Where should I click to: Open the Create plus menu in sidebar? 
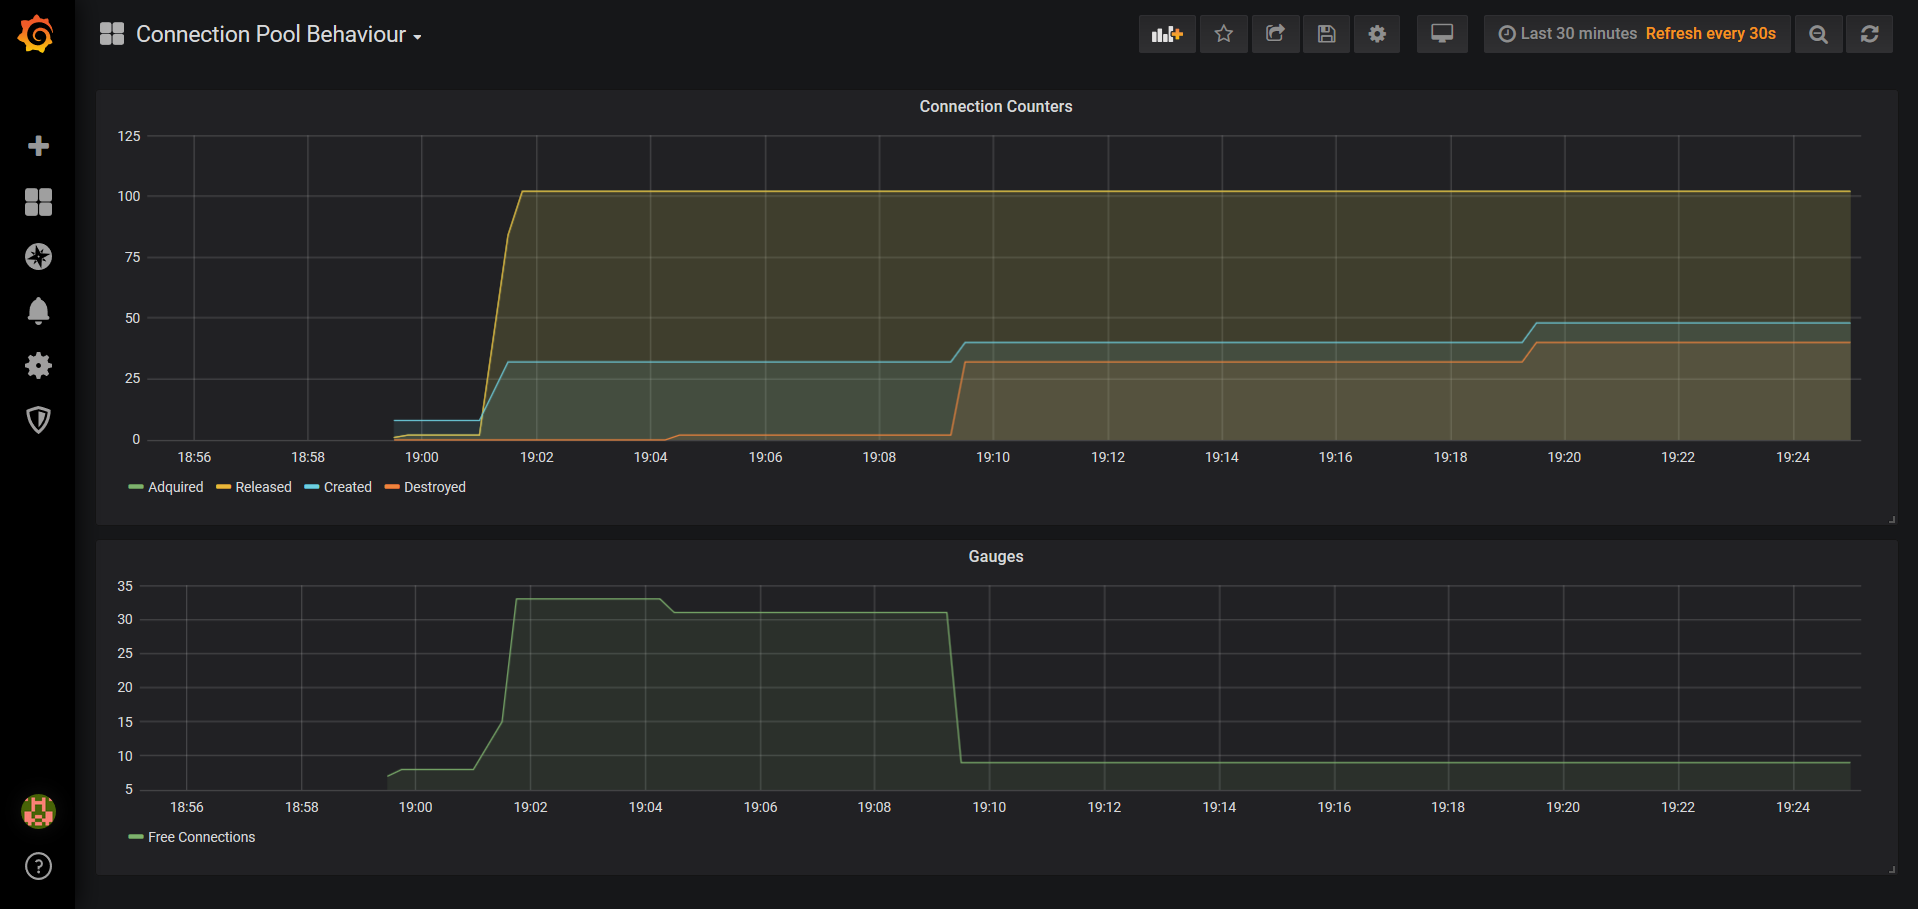[x=38, y=146]
